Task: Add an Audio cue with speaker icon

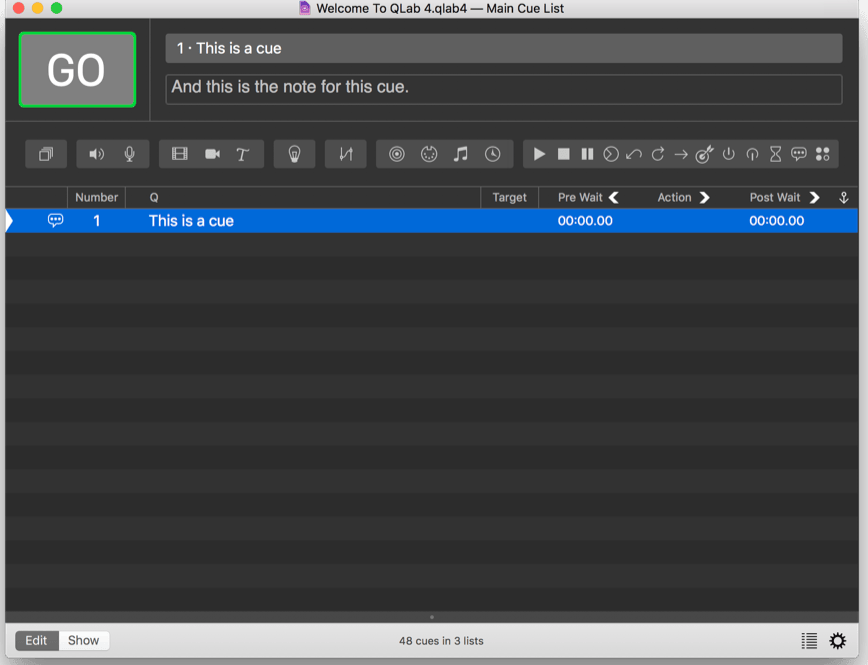Action: click(97, 154)
